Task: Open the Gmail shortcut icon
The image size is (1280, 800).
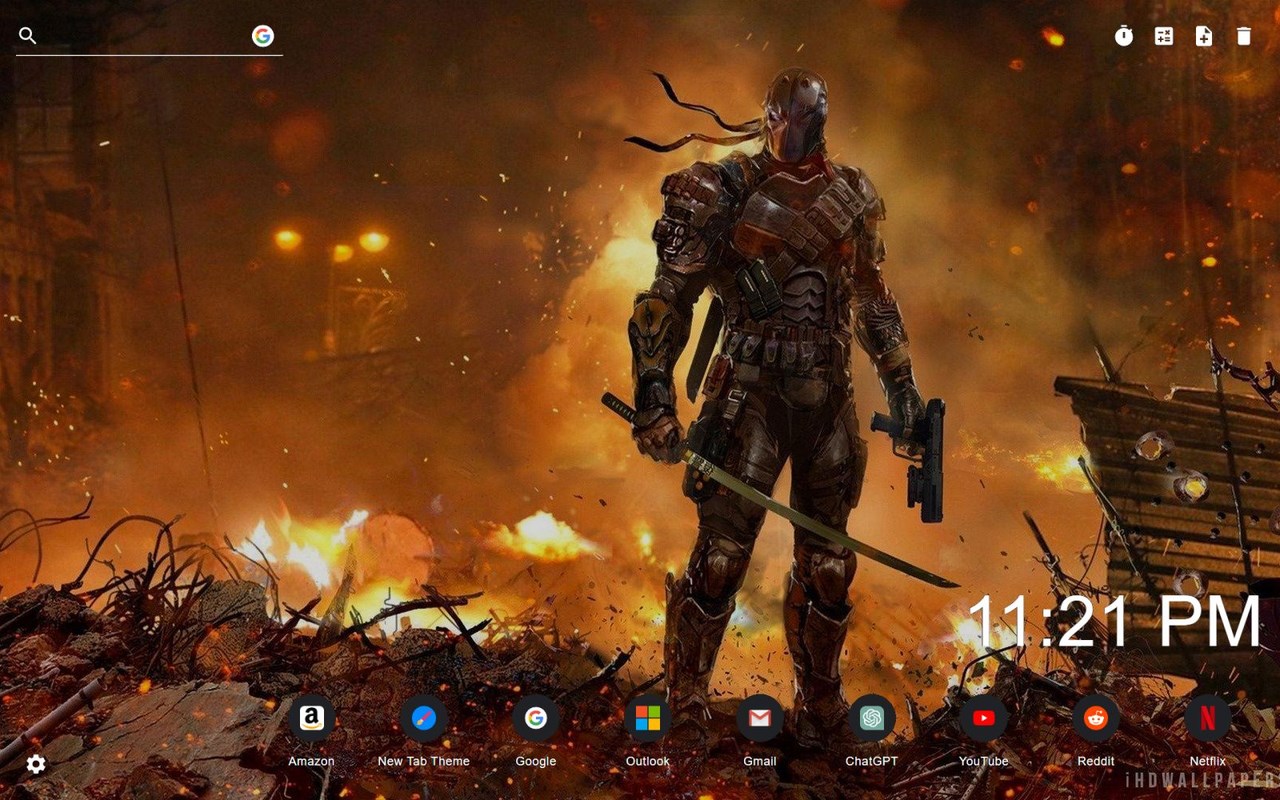Action: coord(760,718)
